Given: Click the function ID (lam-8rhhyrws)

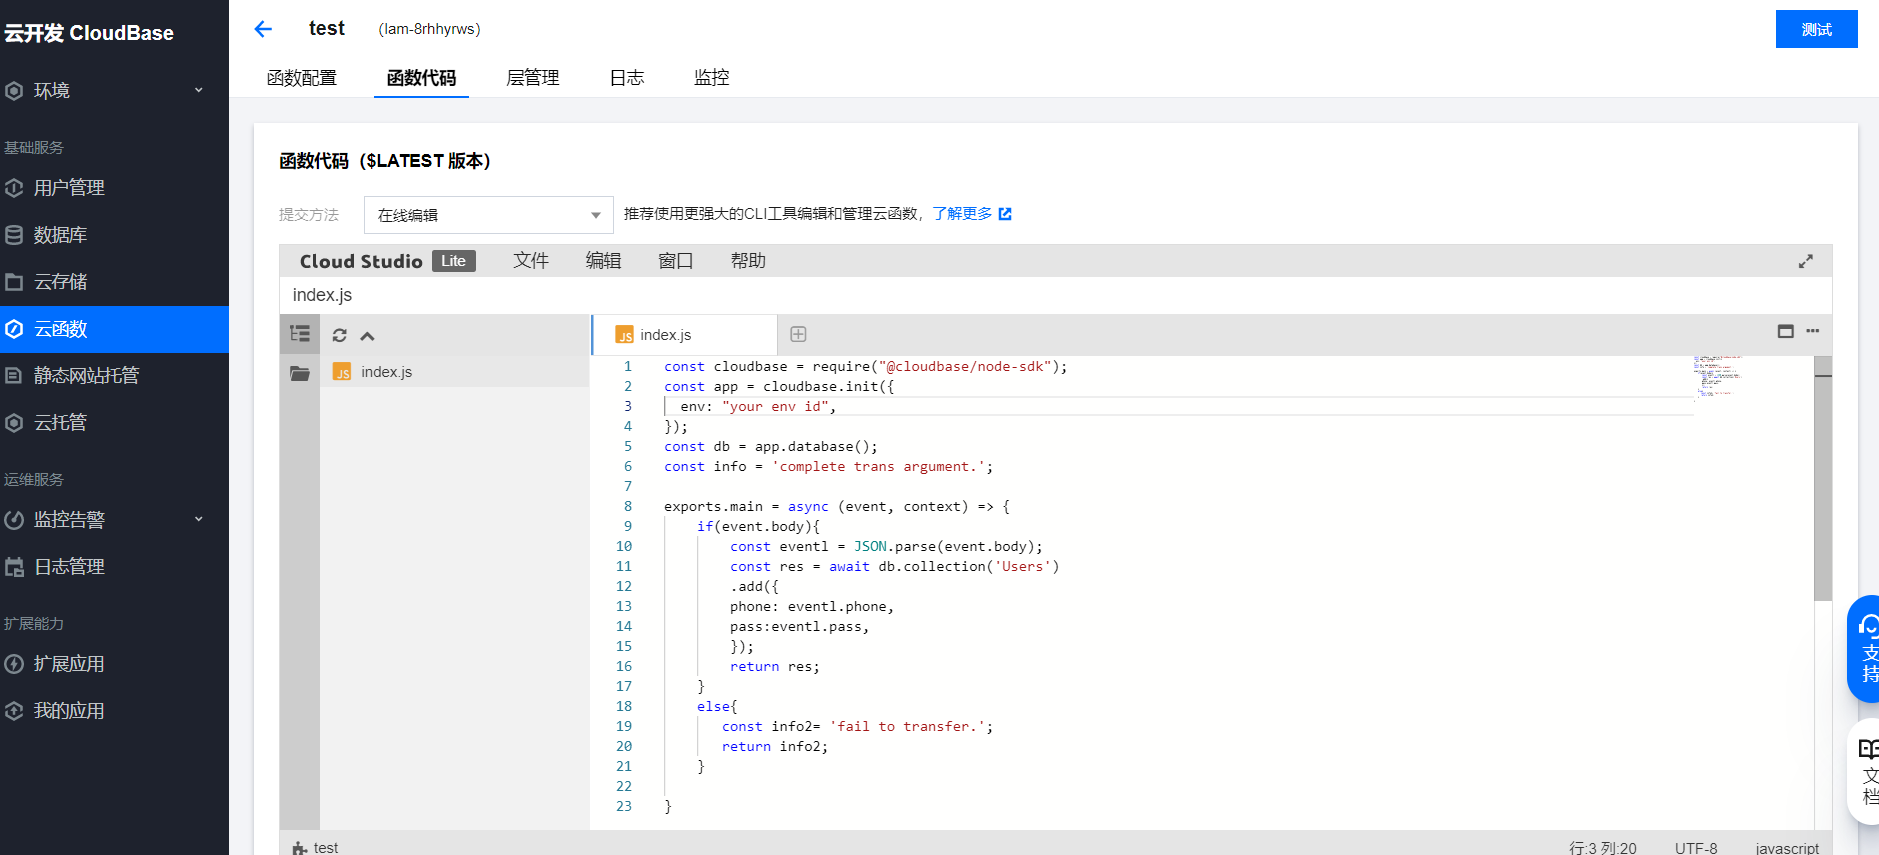Looking at the screenshot, I should tap(429, 29).
